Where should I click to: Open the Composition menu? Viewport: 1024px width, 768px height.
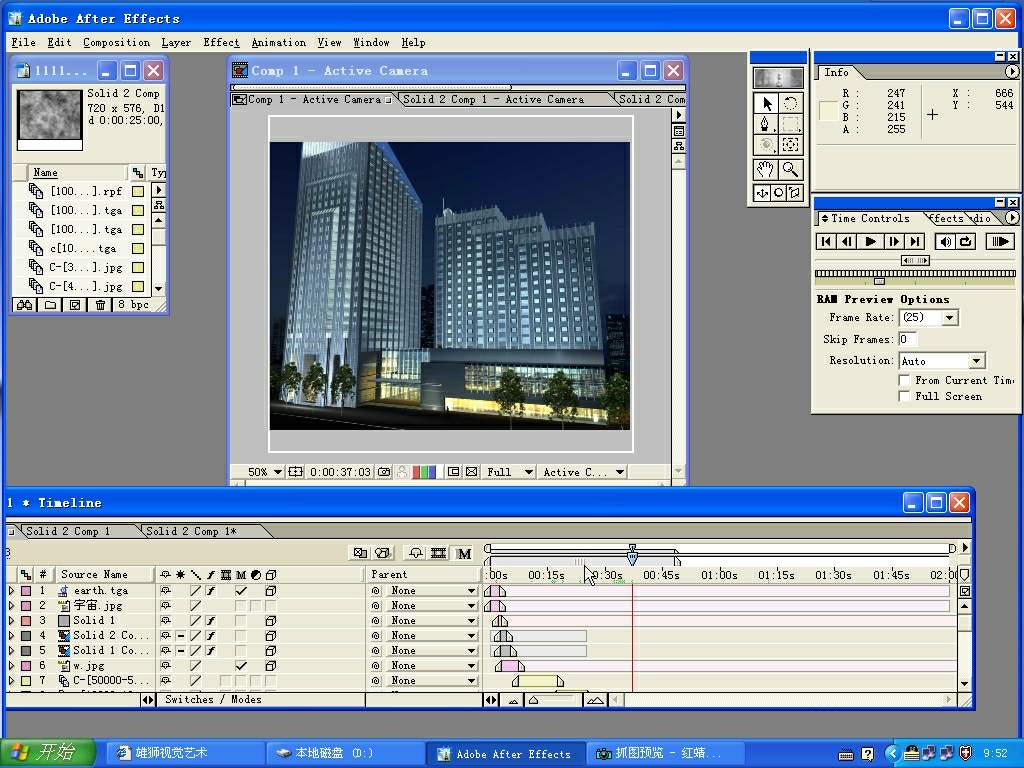point(116,43)
